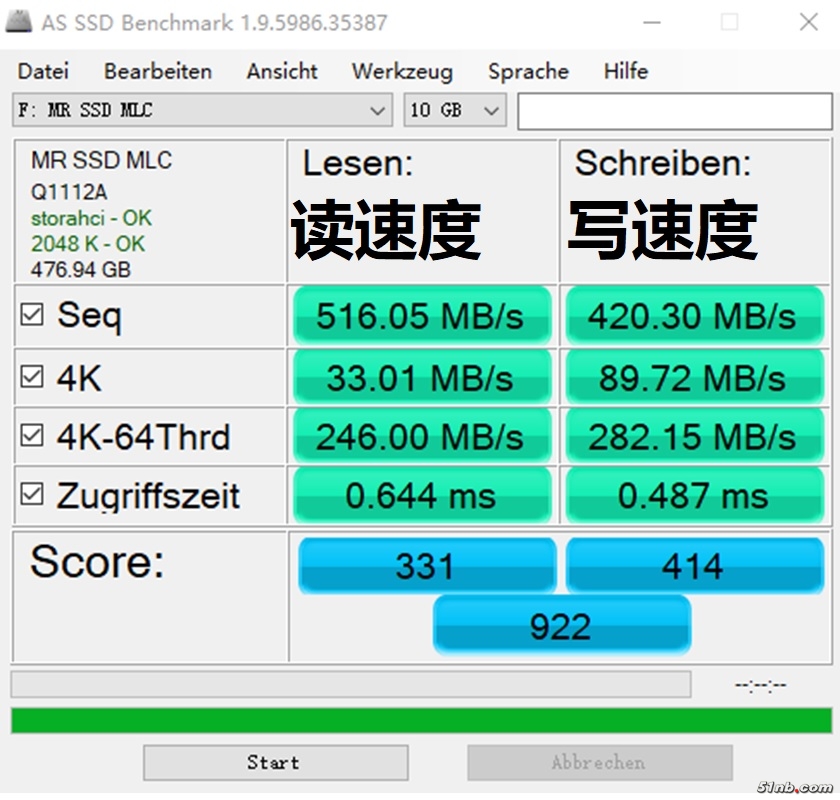Close the AS SSD Benchmark window
840x800 pixels.
[x=808, y=23]
